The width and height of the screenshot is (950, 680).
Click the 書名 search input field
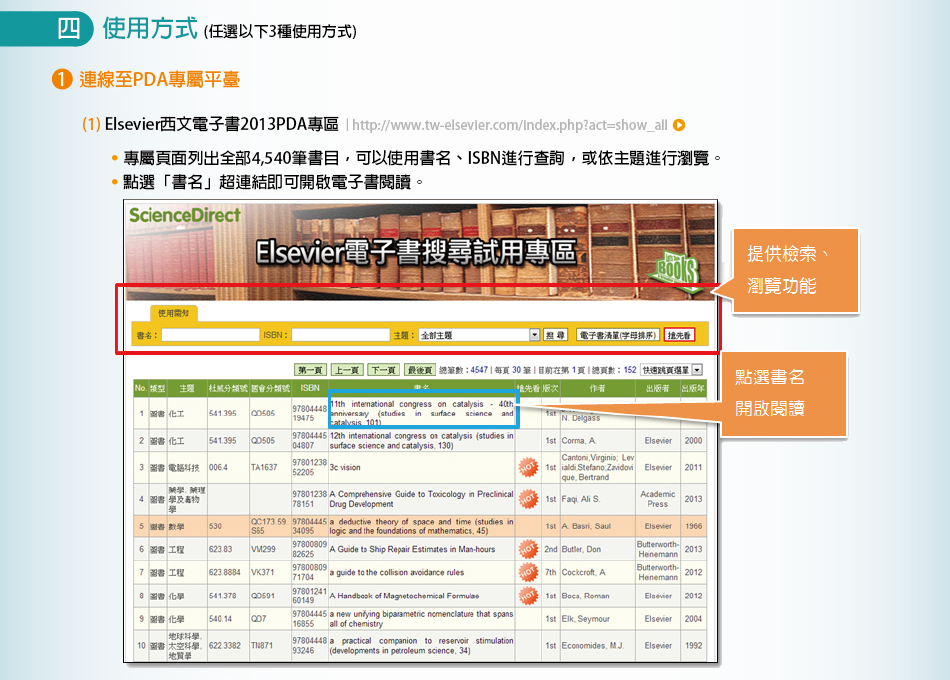tap(210, 335)
